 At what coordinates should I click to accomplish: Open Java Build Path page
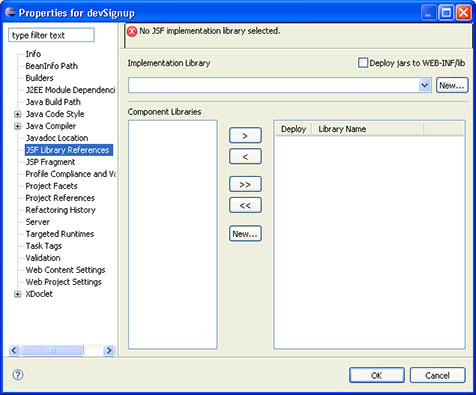(53, 102)
